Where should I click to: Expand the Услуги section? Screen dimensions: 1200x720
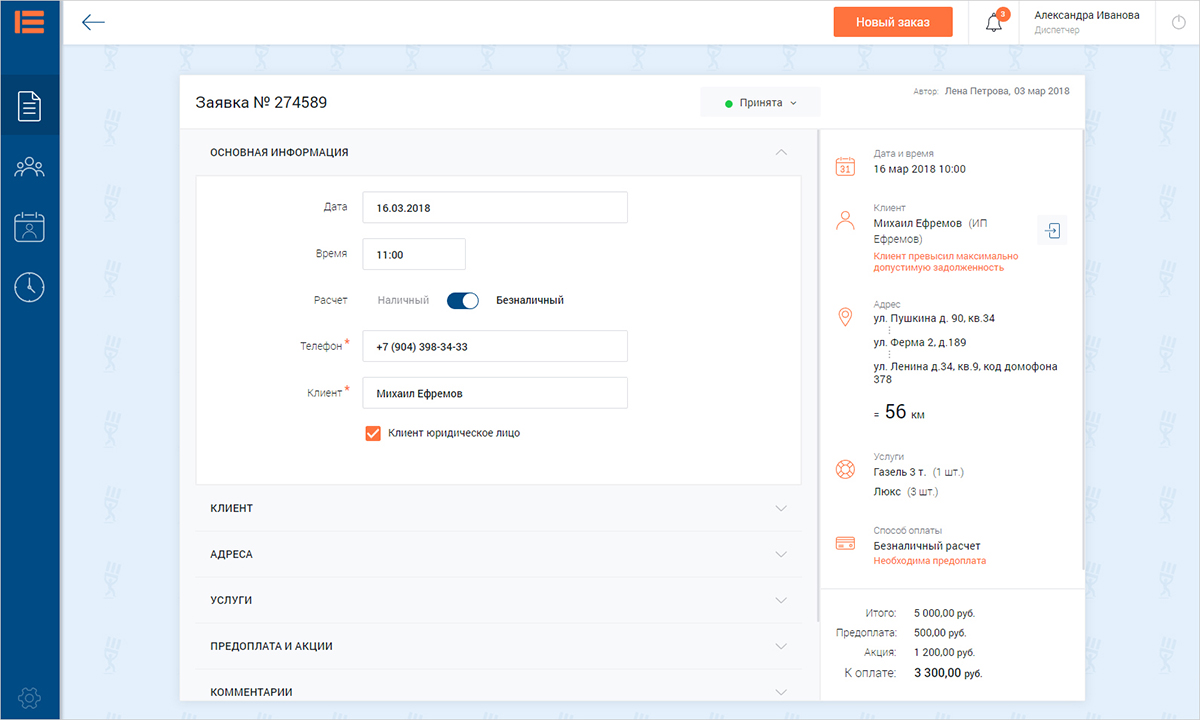click(498, 600)
